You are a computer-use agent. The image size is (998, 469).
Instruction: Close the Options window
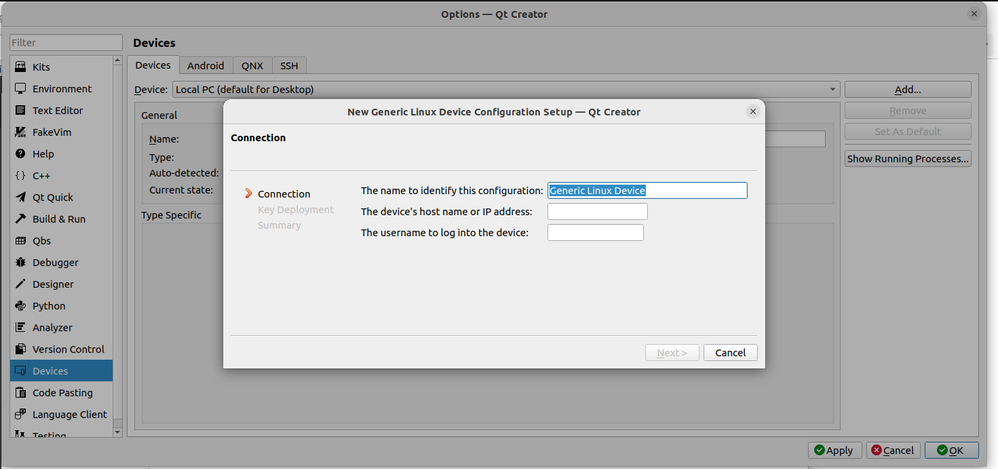click(974, 13)
